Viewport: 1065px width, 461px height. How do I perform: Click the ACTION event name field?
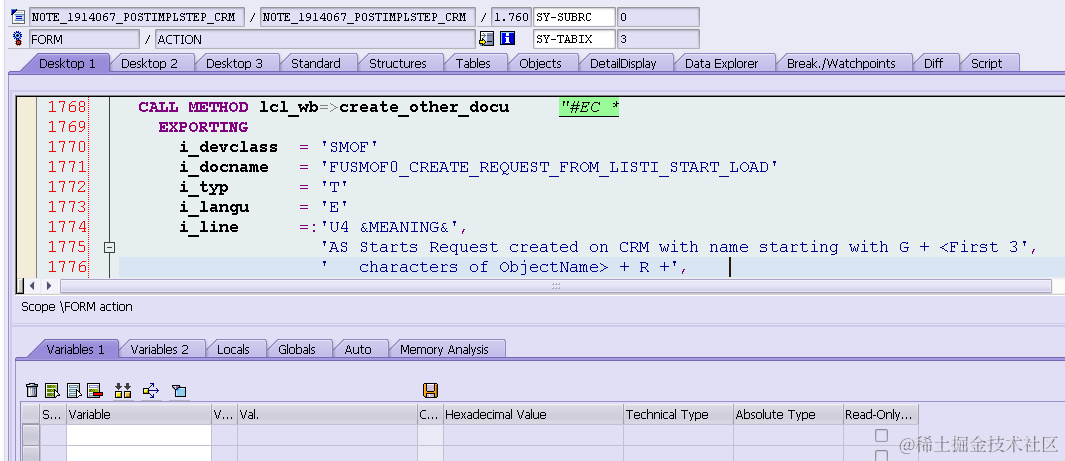(x=315, y=39)
